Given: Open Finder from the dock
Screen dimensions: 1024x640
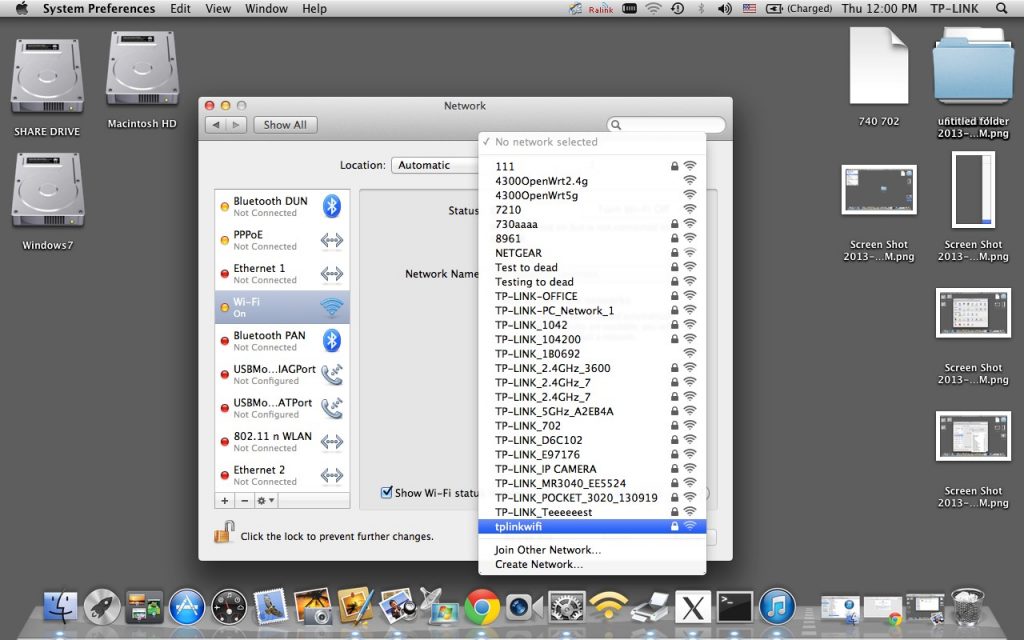Looking at the screenshot, I should pyautogui.click(x=61, y=607).
